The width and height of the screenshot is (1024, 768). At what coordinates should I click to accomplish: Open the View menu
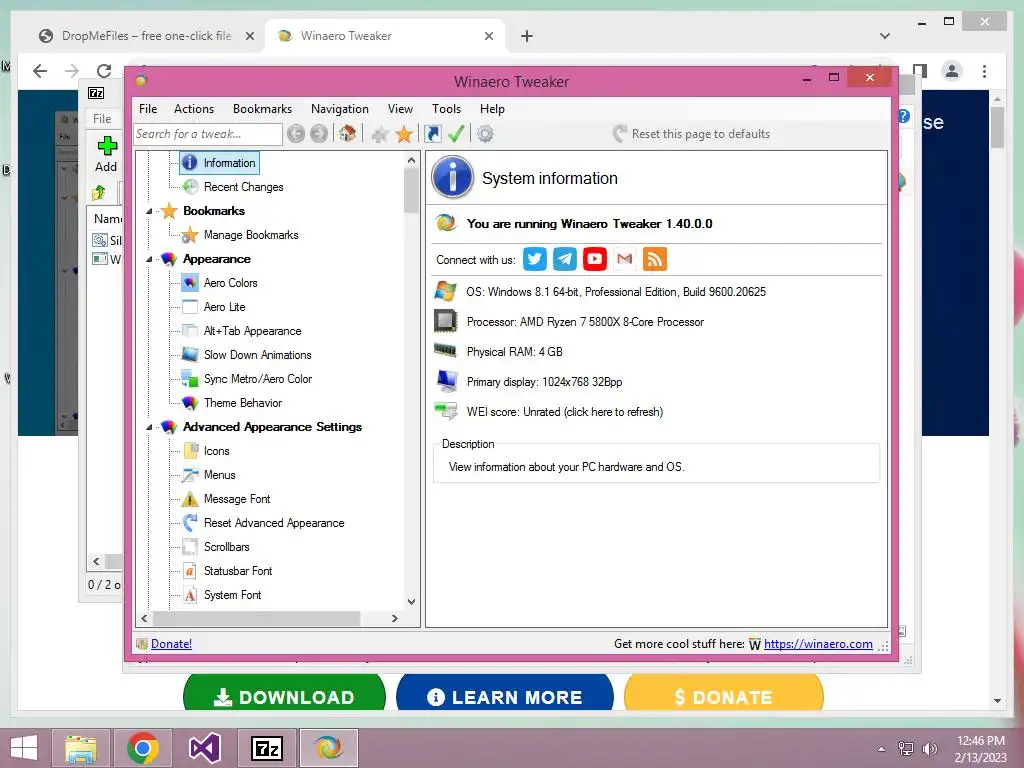[400, 109]
